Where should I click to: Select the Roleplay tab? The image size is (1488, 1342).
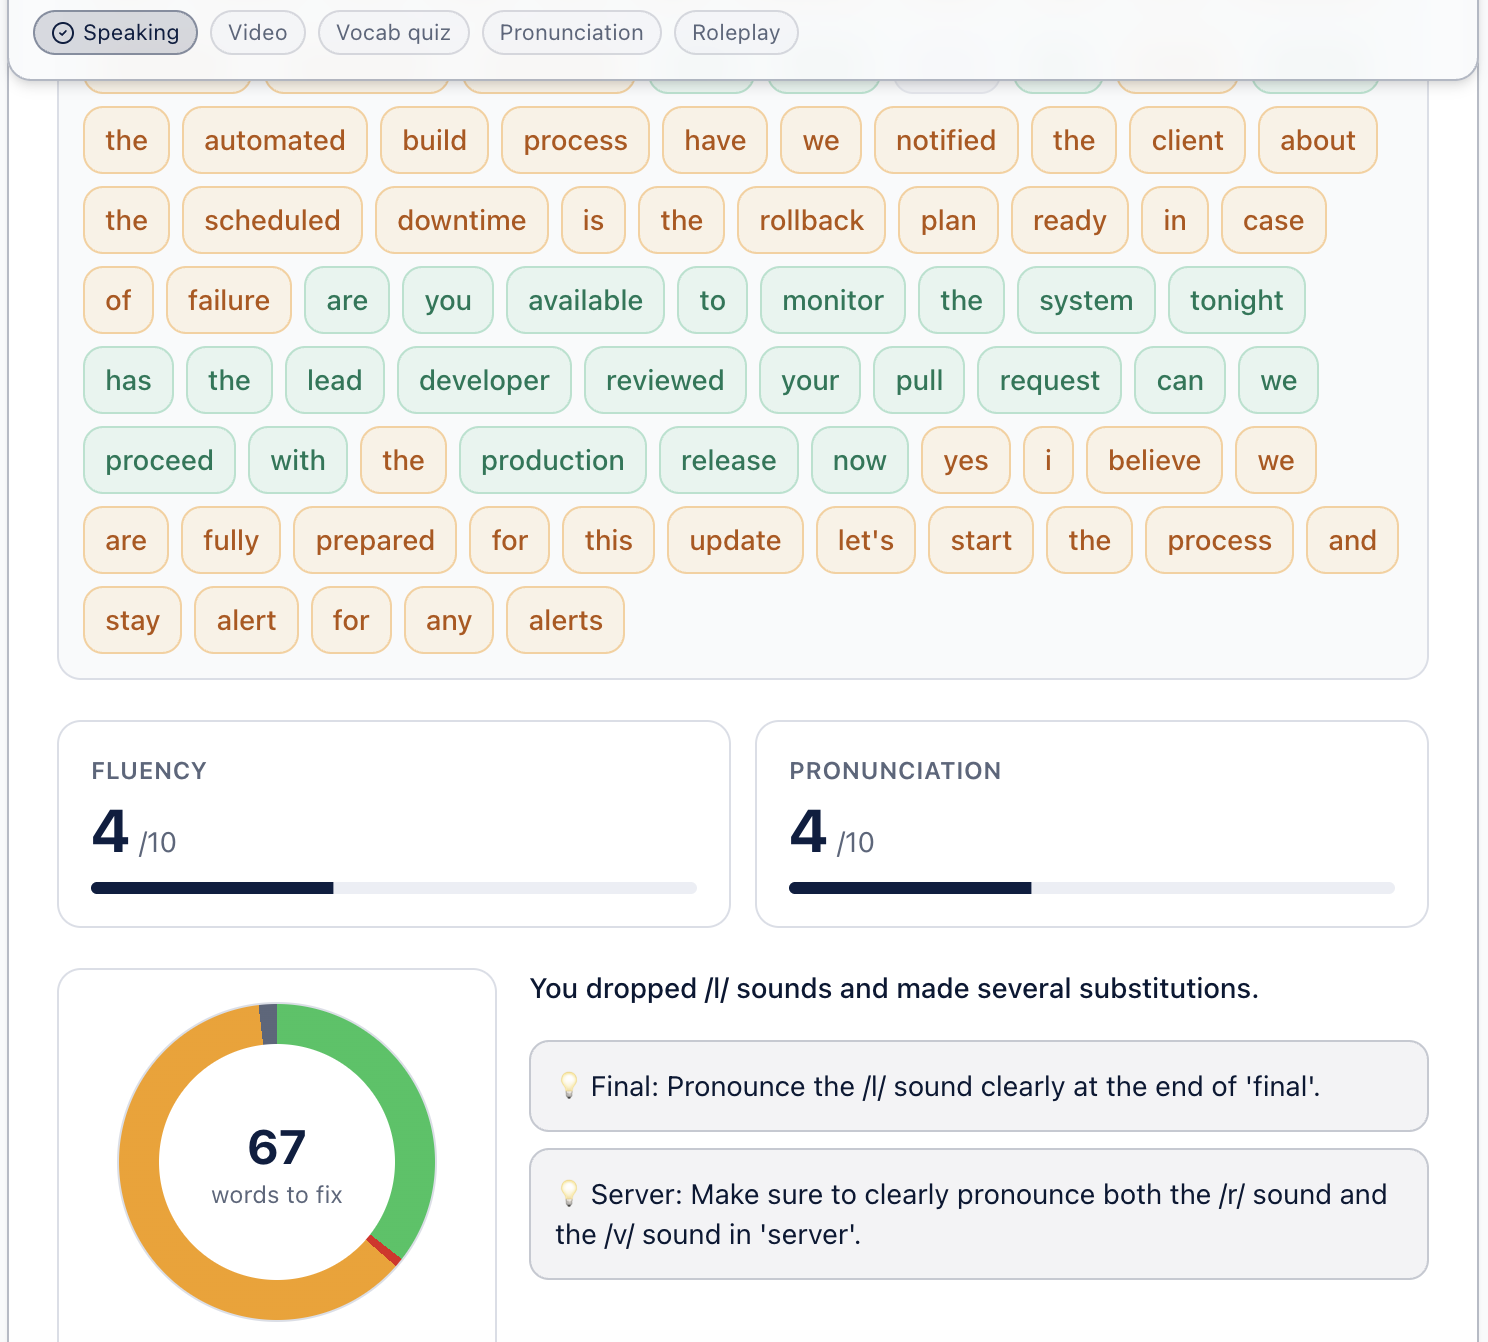(x=736, y=33)
